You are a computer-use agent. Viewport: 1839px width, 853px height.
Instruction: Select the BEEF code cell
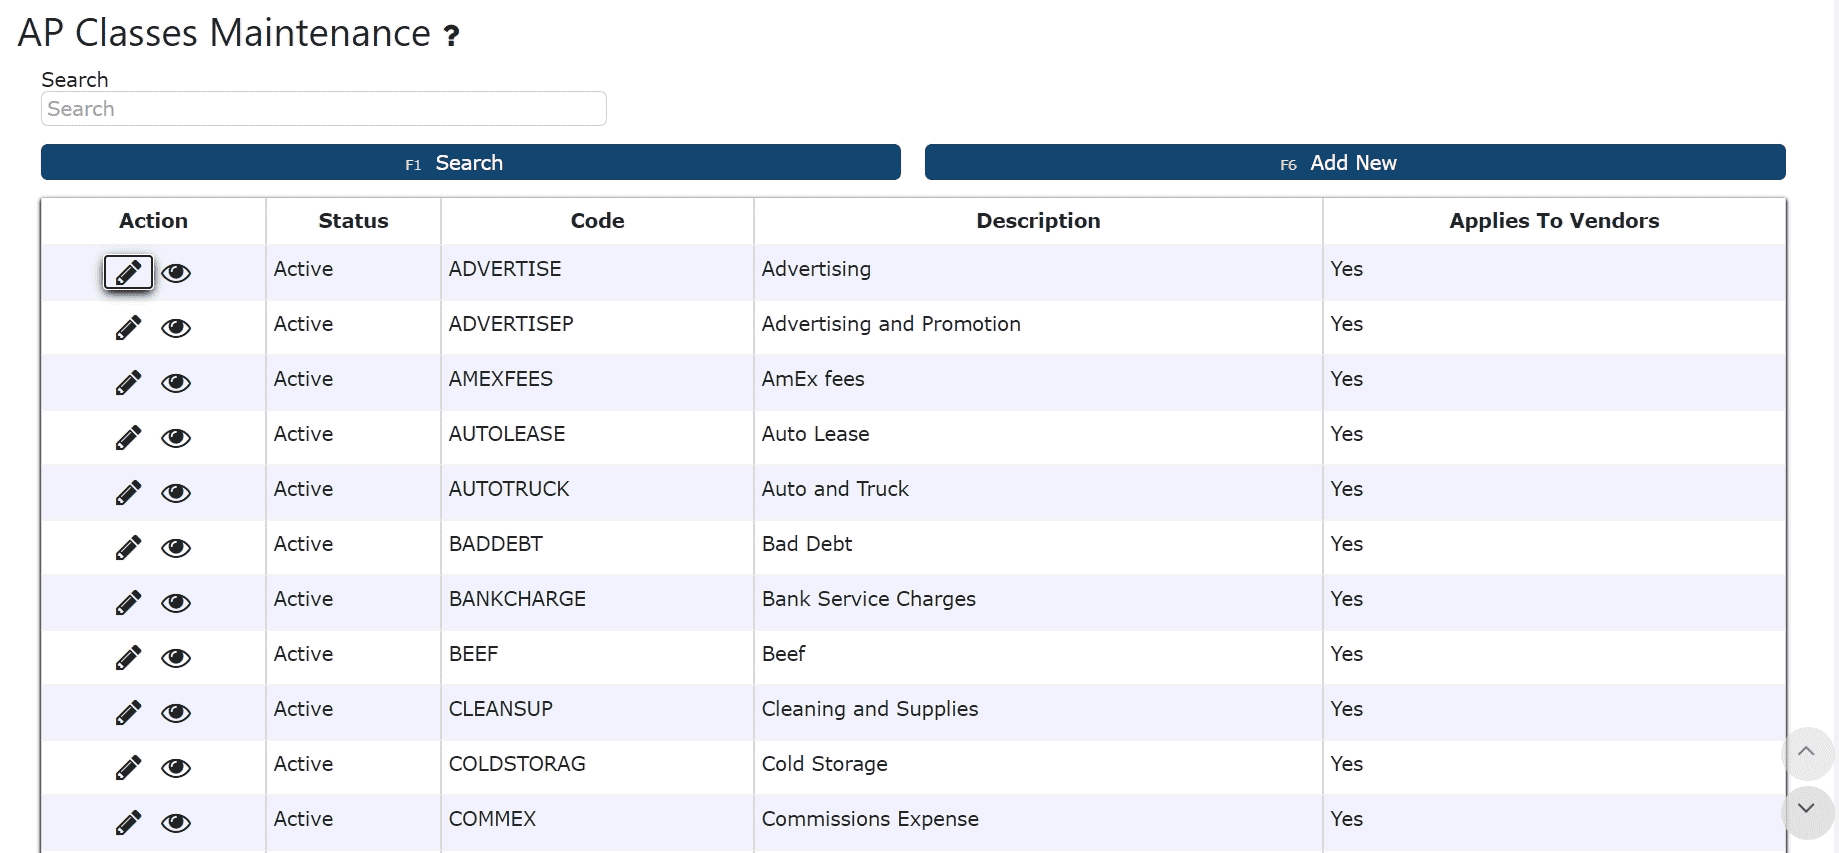click(597, 655)
